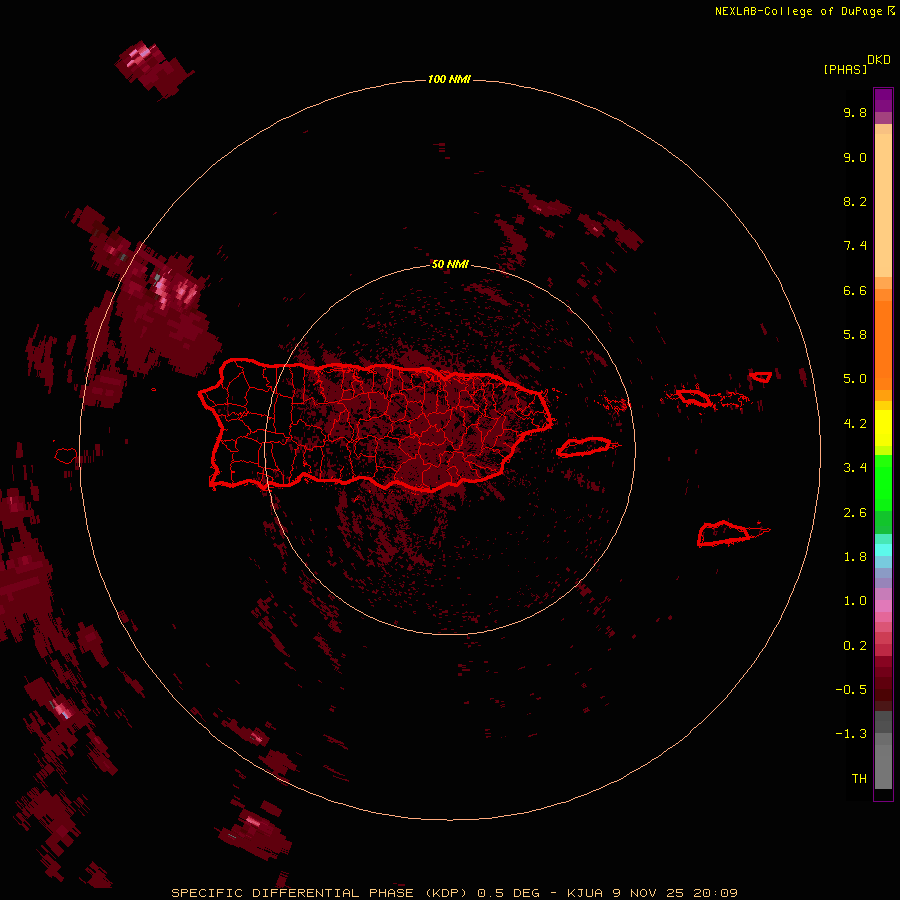Click the cyan color bar segment
The image size is (900, 900).
883,550
